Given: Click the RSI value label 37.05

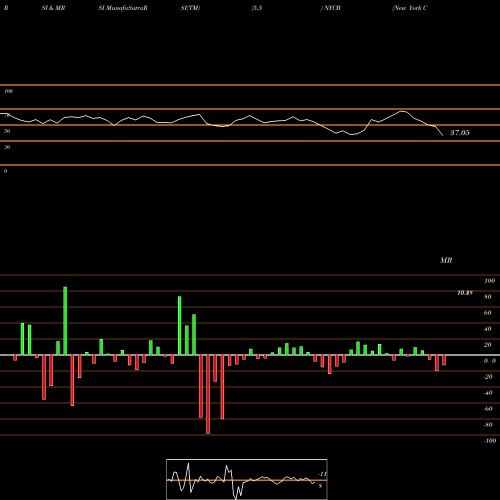Looking at the screenshot, I should (460, 133).
